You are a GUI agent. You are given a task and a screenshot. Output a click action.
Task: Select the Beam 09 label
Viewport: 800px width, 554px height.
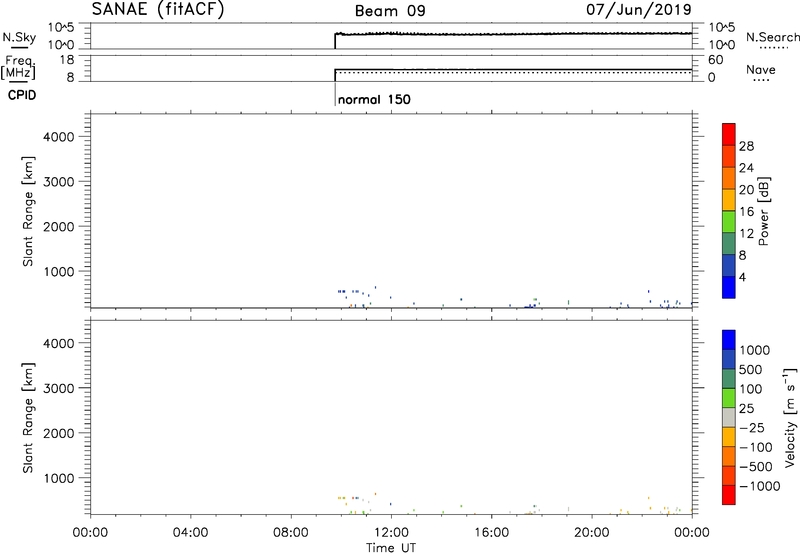click(390, 11)
